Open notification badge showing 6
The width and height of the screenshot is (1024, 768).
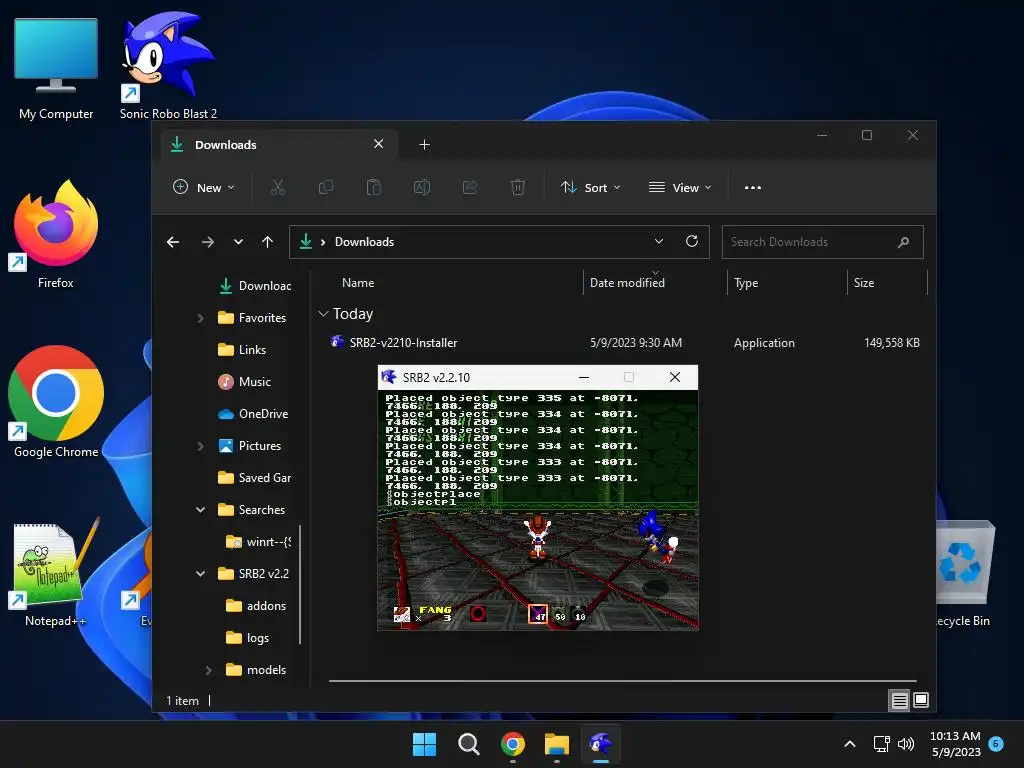point(996,744)
